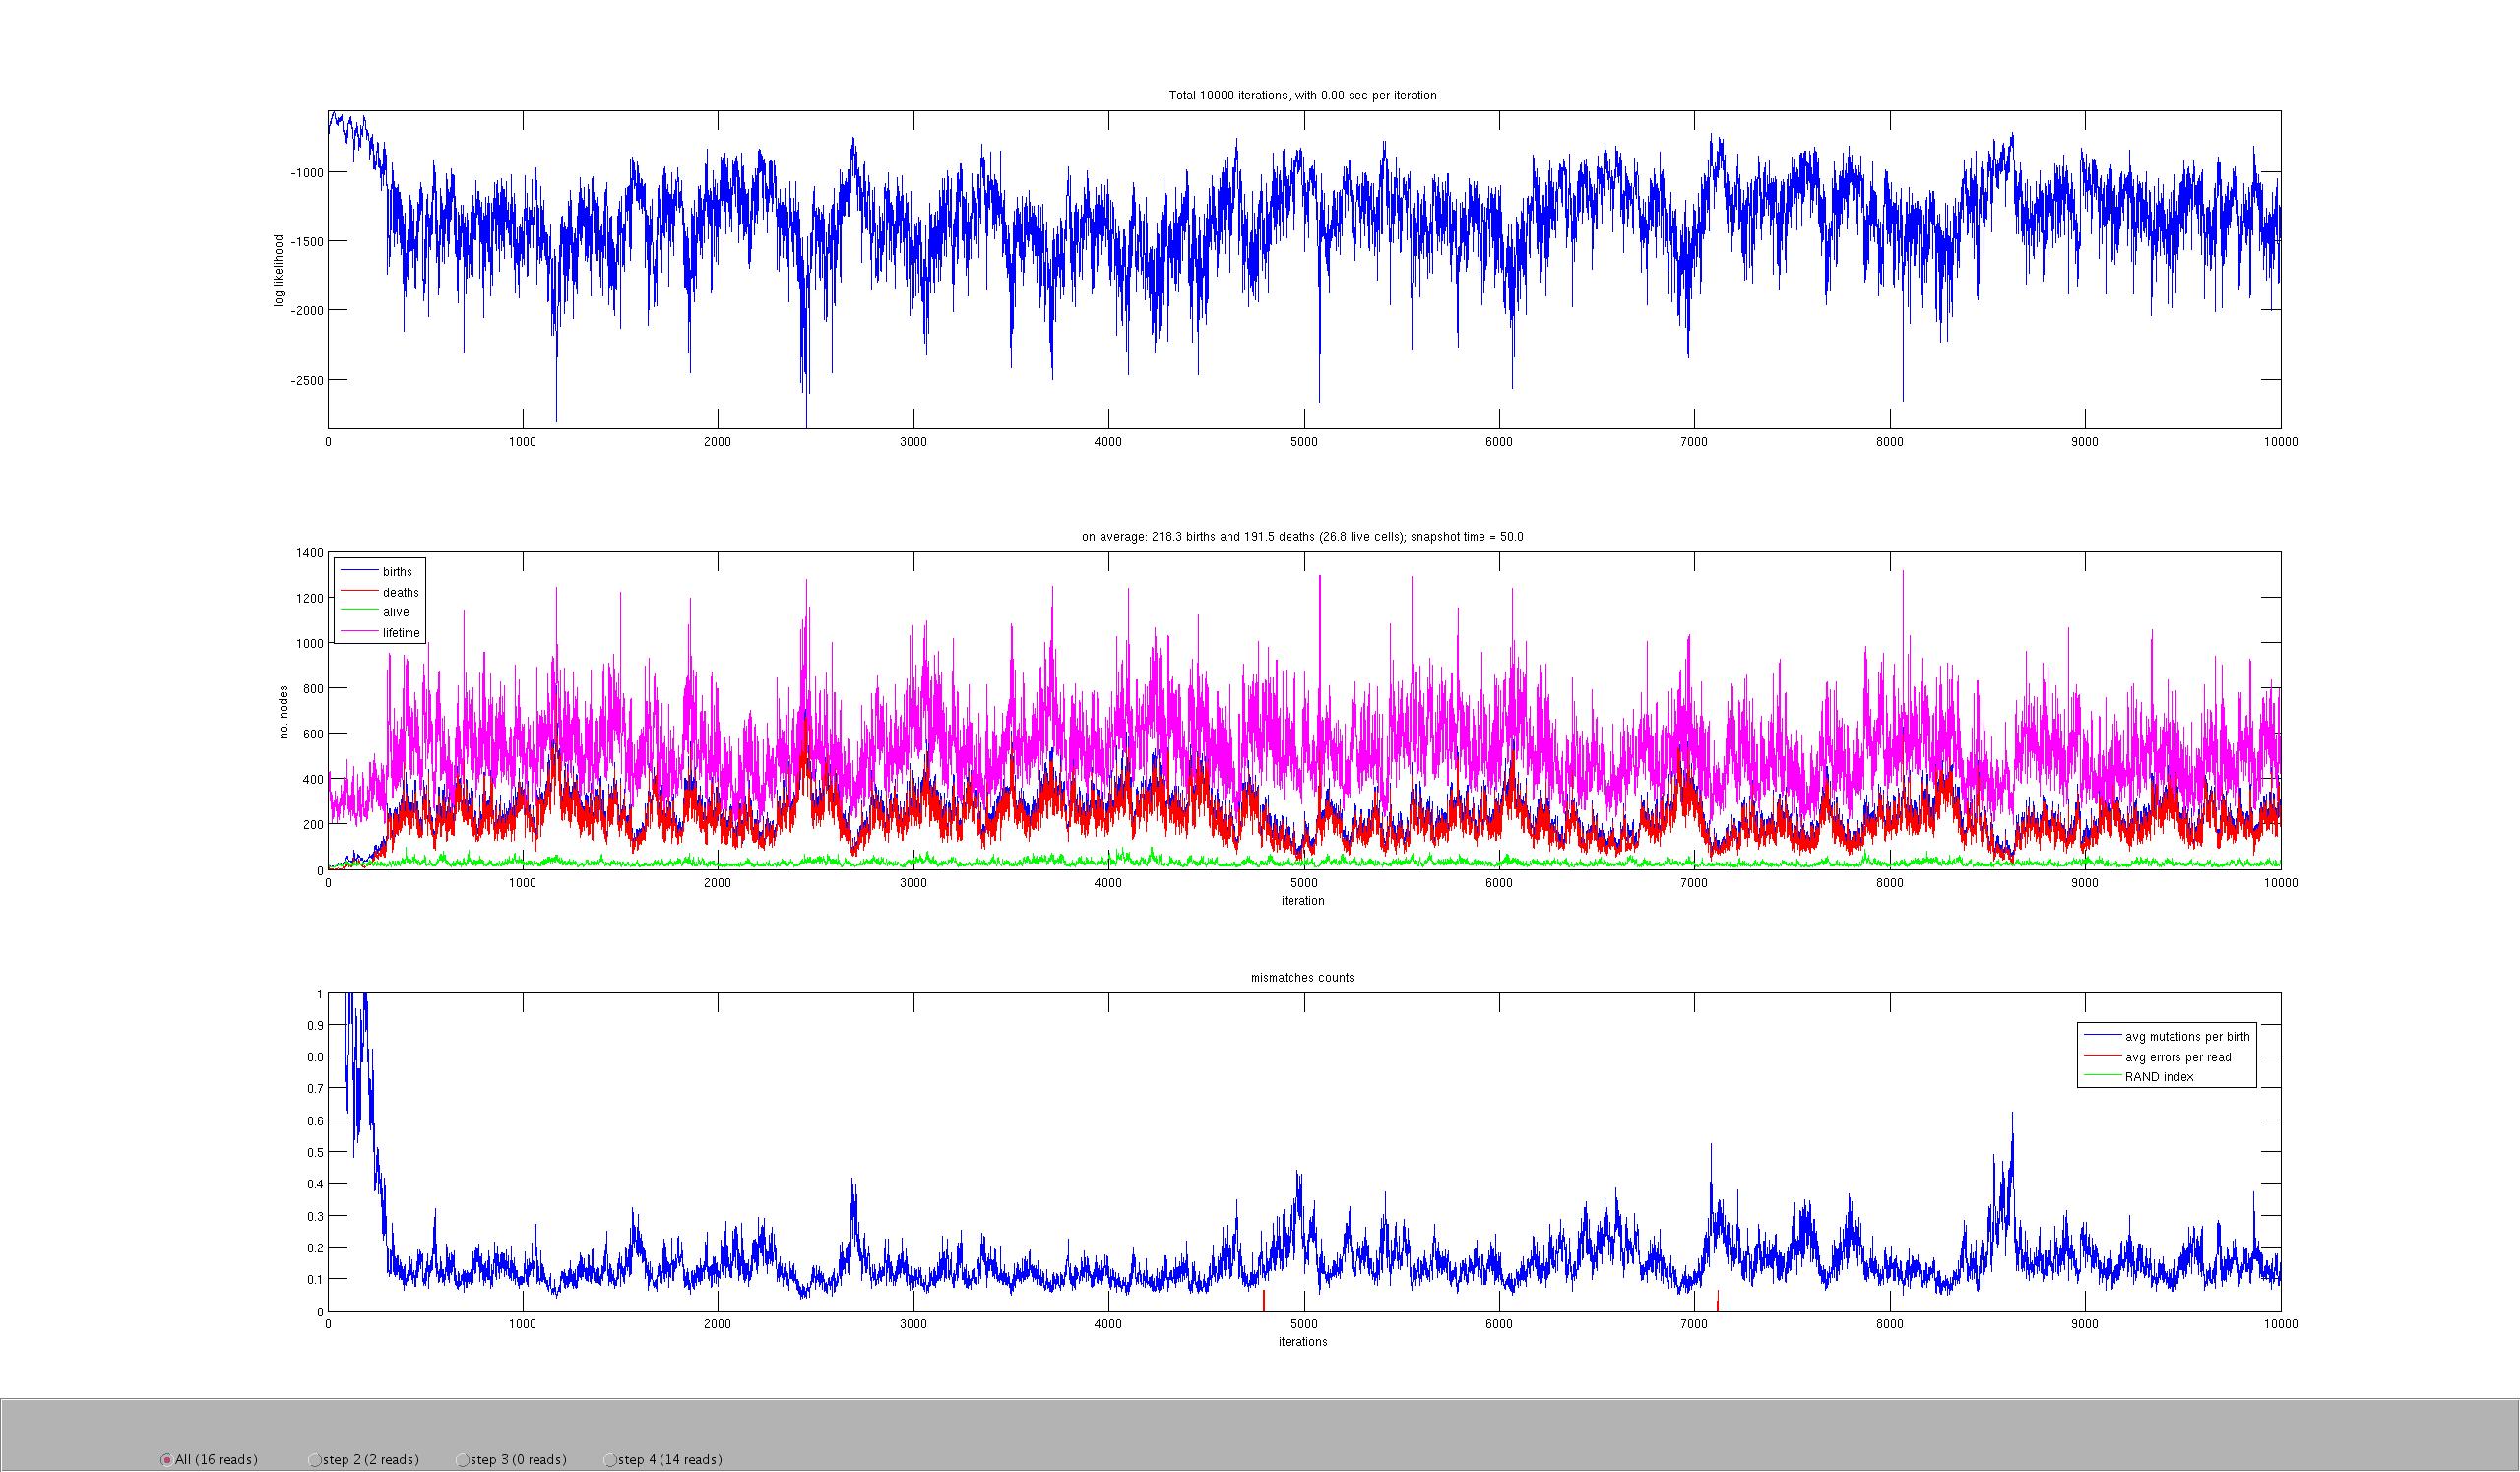This screenshot has height=1472, width=2520.
Task: Click the 'iterations' x-axis label of bottom plot
Action: pos(1302,1342)
